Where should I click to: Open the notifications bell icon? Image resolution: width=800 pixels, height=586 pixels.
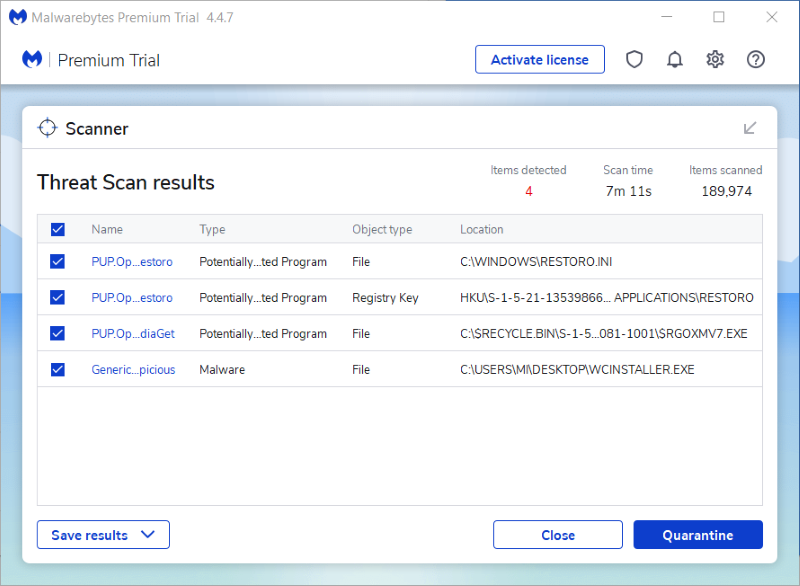675,60
